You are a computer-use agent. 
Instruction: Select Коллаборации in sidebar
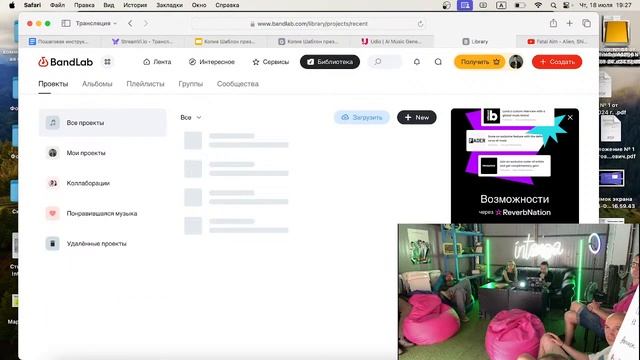pos(102,183)
